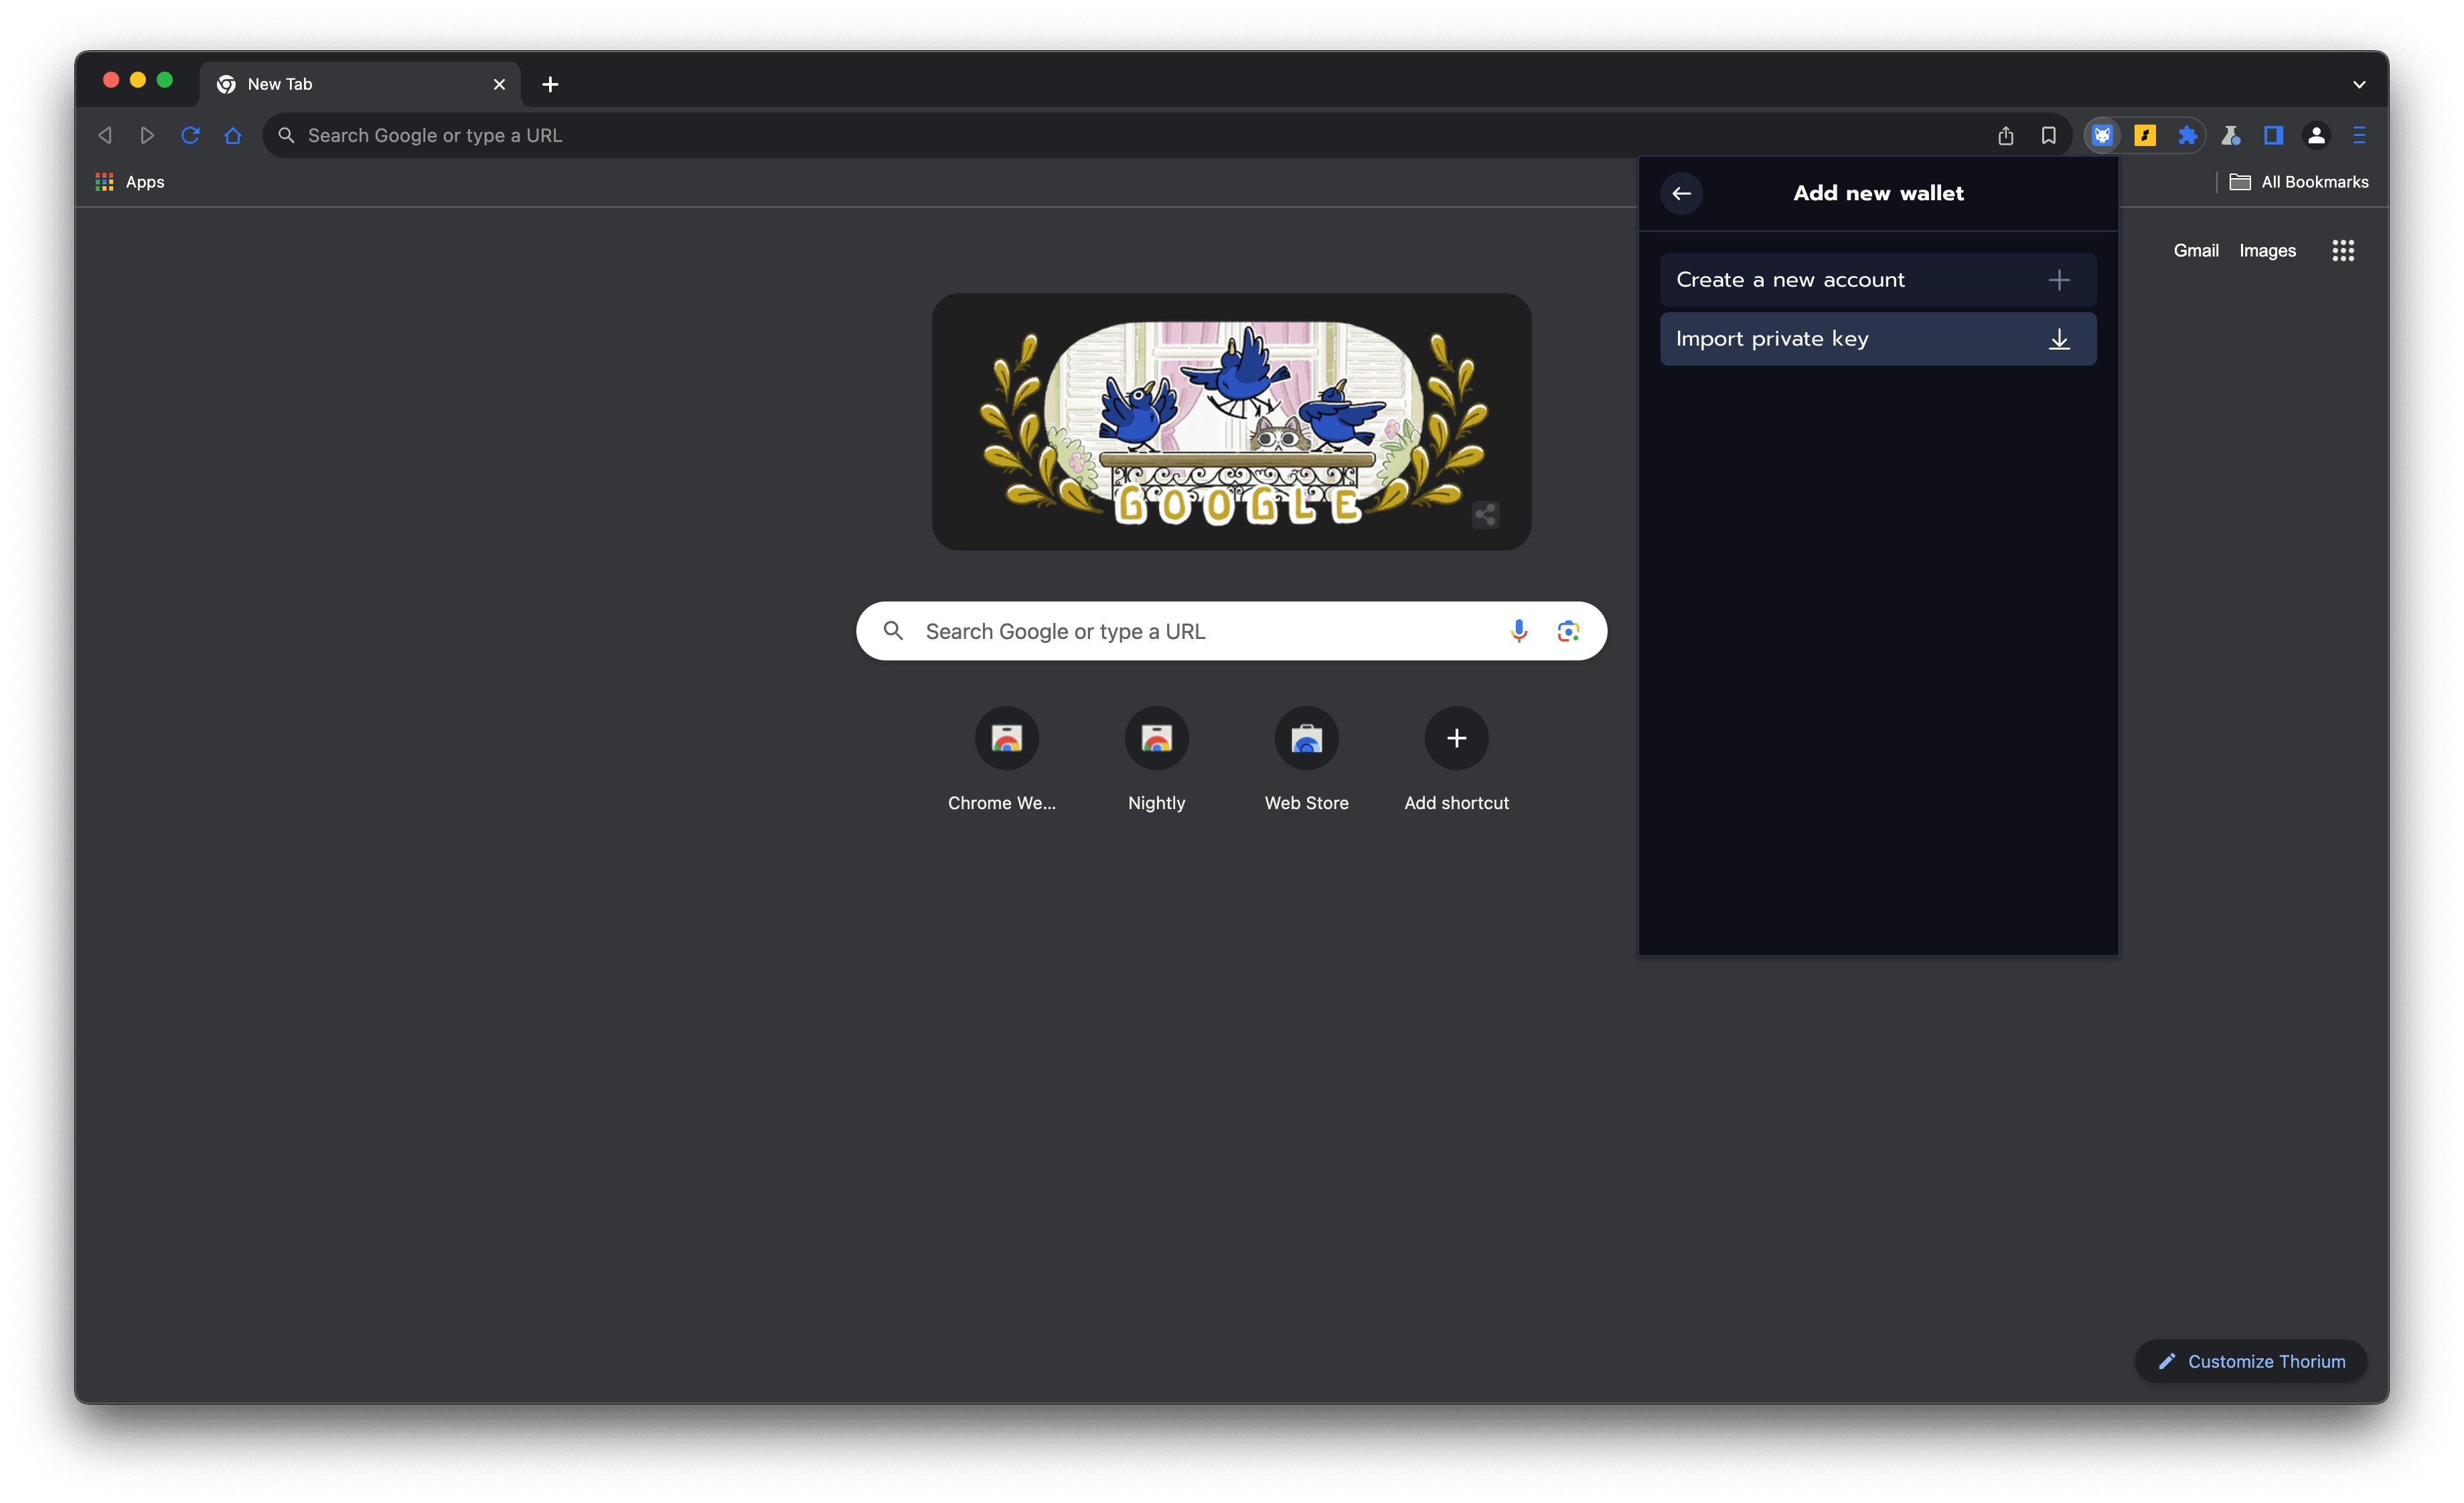Expand the tab search chevron

(2358, 84)
